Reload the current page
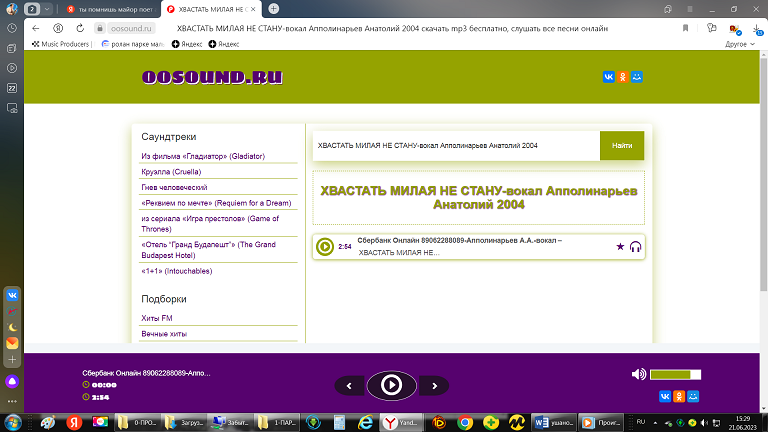The width and height of the screenshot is (768, 432). 80,28
